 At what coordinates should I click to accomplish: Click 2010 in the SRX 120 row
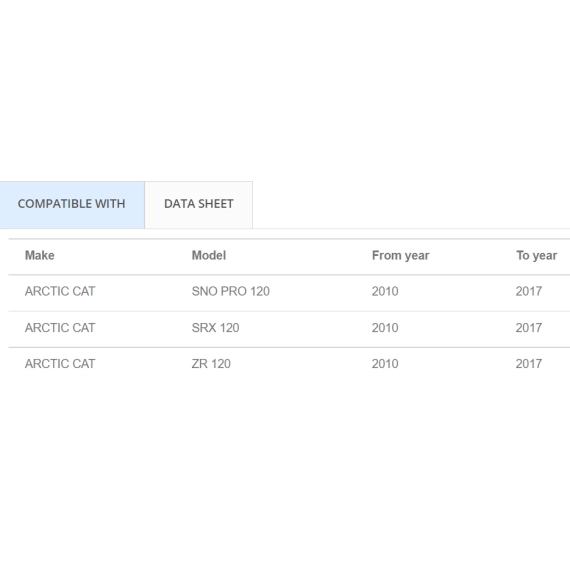pyautogui.click(x=385, y=328)
